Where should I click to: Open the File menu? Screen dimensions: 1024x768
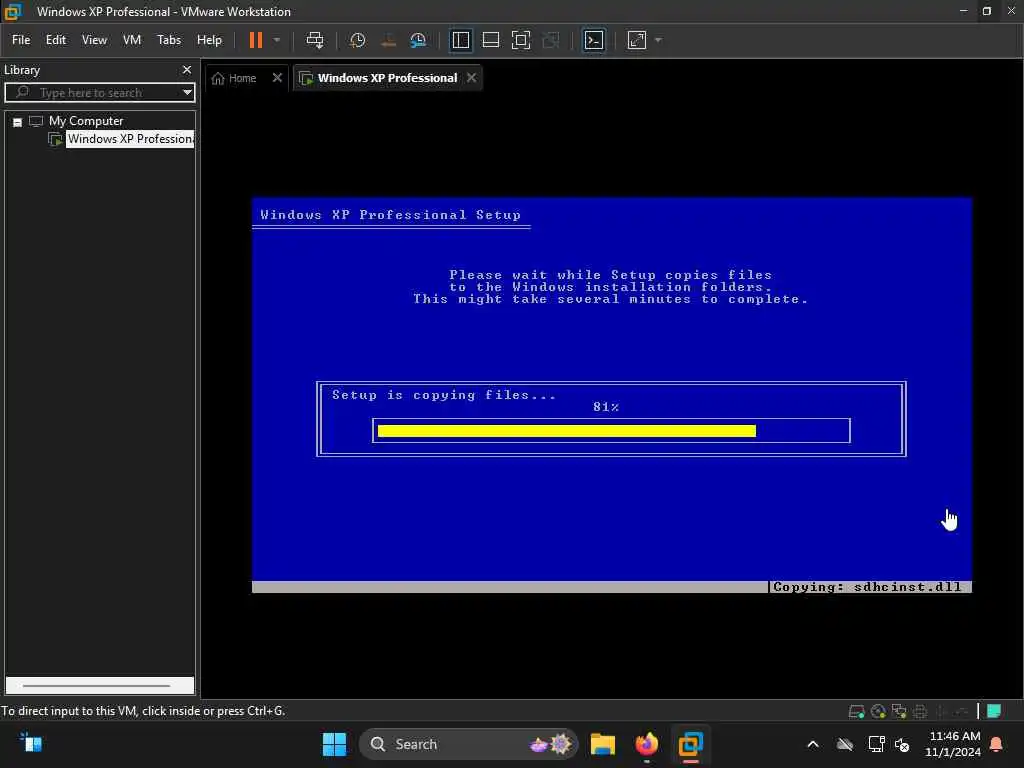coord(21,40)
